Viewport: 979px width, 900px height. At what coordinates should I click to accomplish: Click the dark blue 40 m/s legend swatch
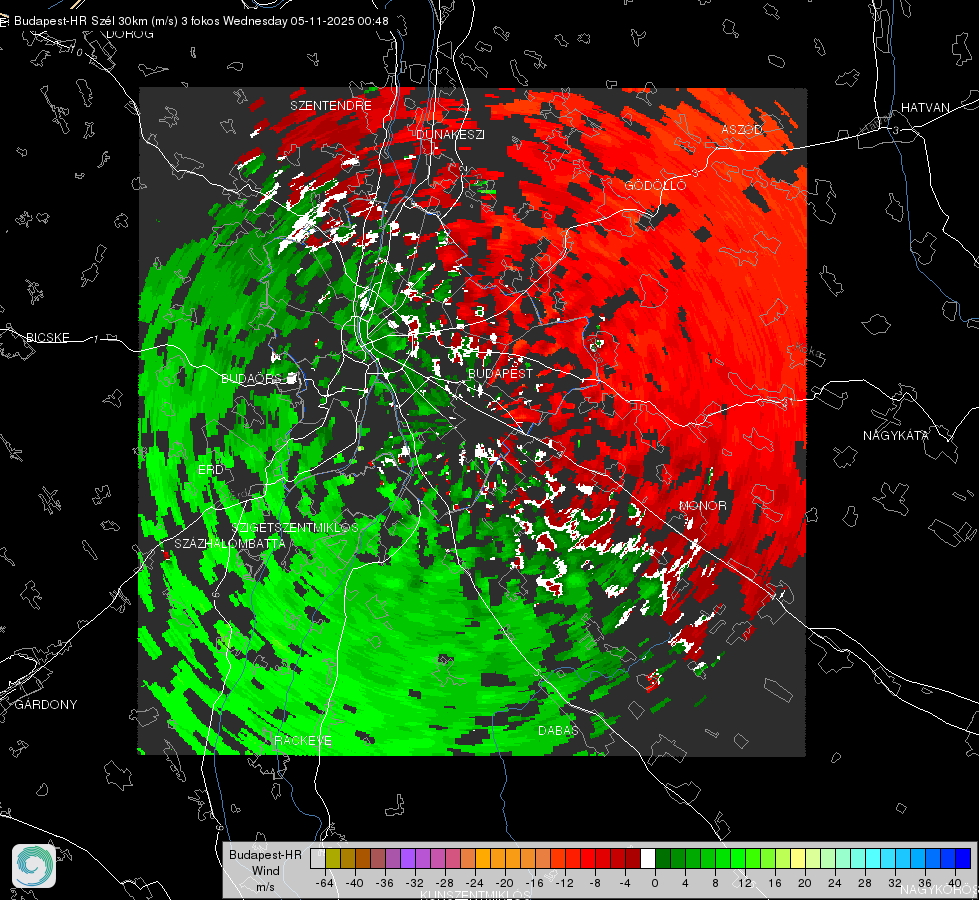pos(963,859)
